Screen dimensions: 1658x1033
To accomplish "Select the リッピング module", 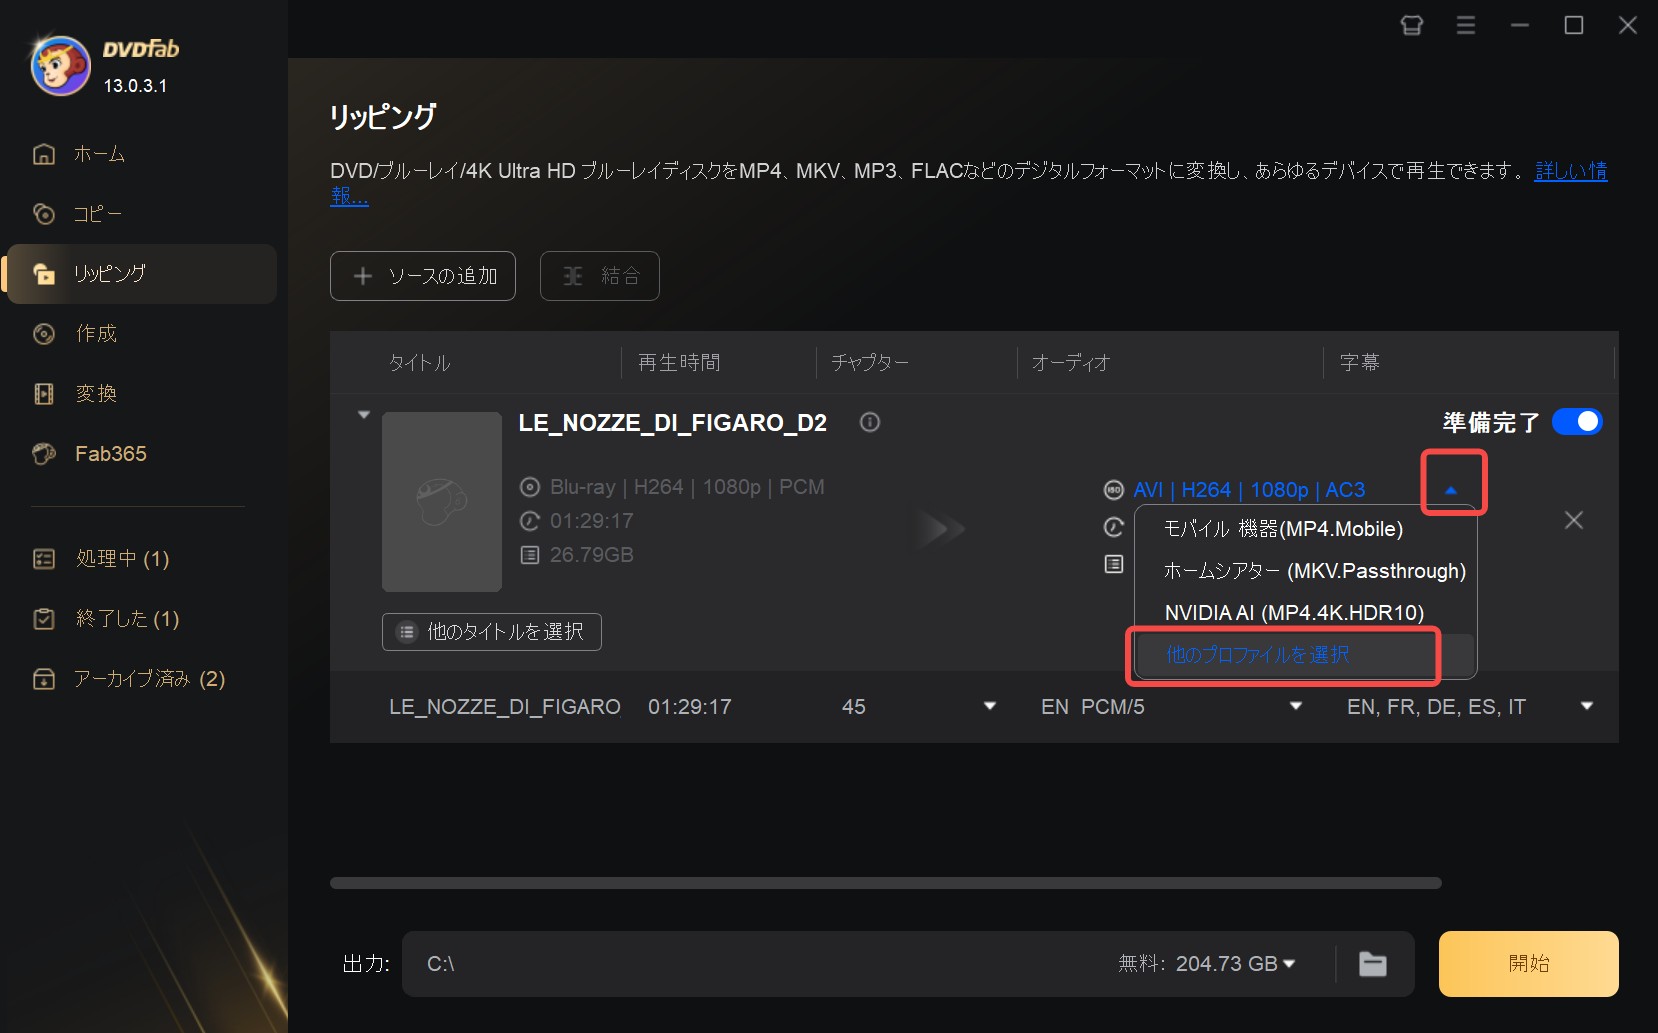I will 142,274.
